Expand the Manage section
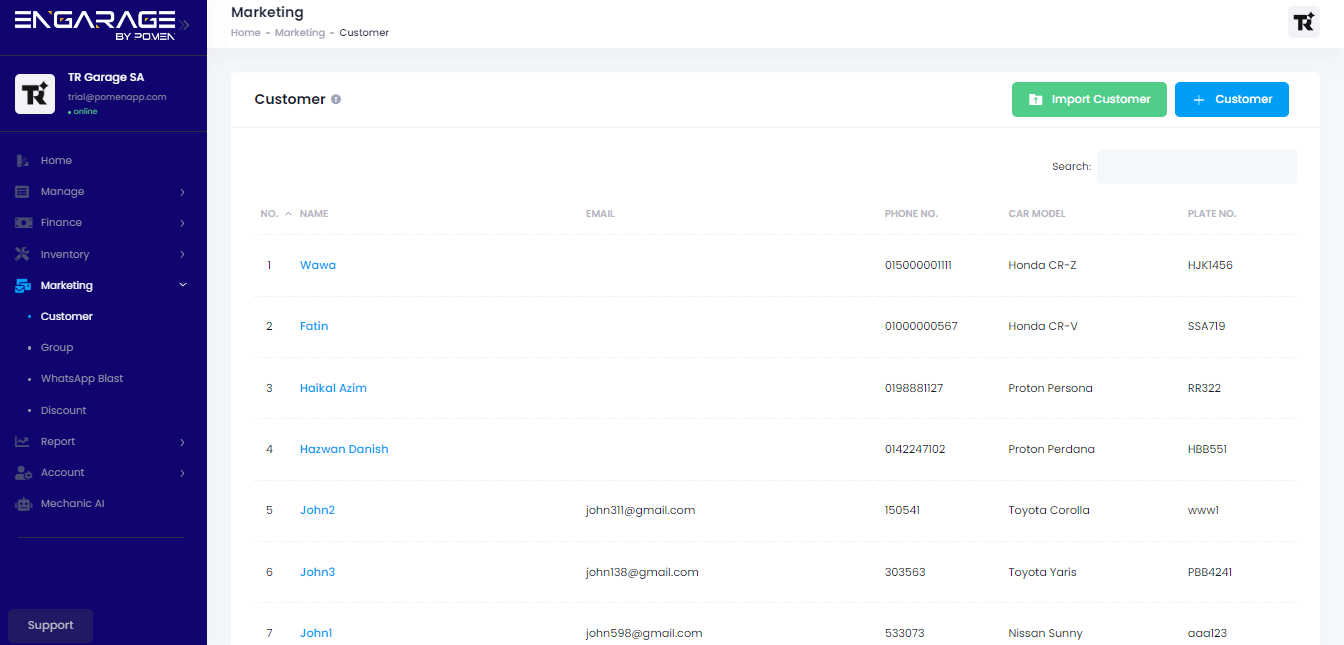 tap(64, 191)
